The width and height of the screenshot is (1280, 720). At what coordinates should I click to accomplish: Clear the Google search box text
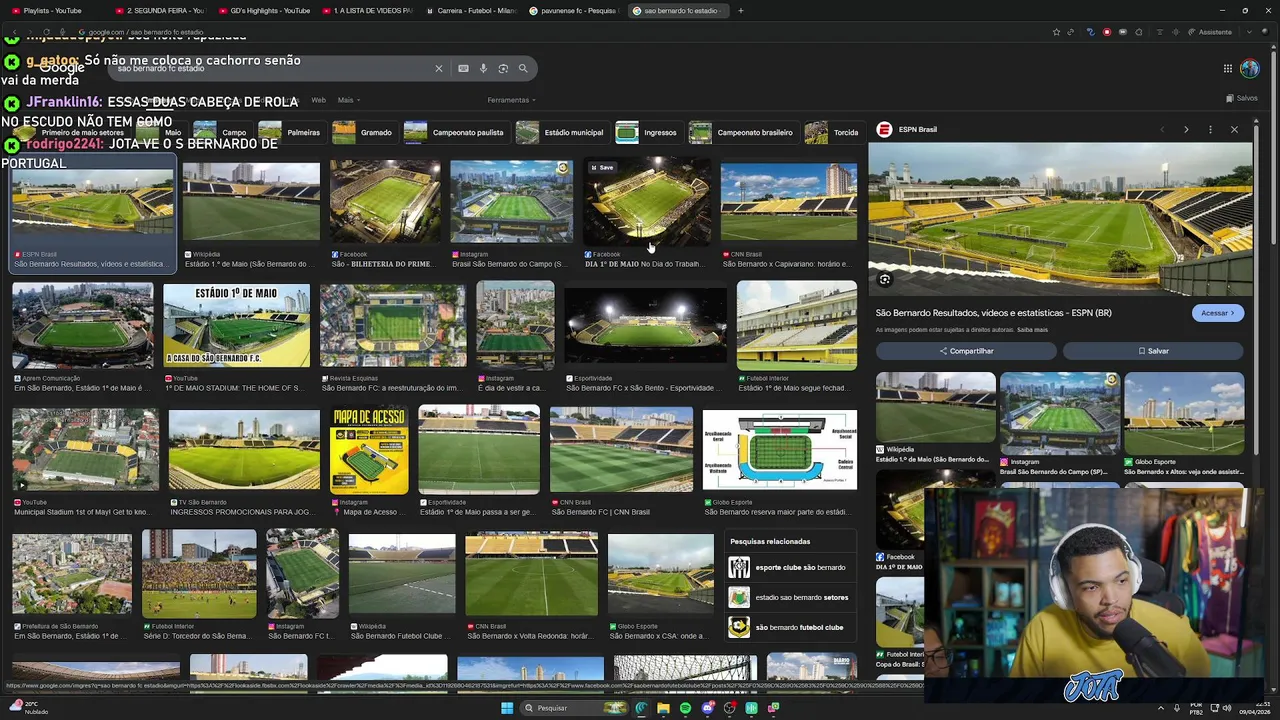pyautogui.click(x=438, y=68)
